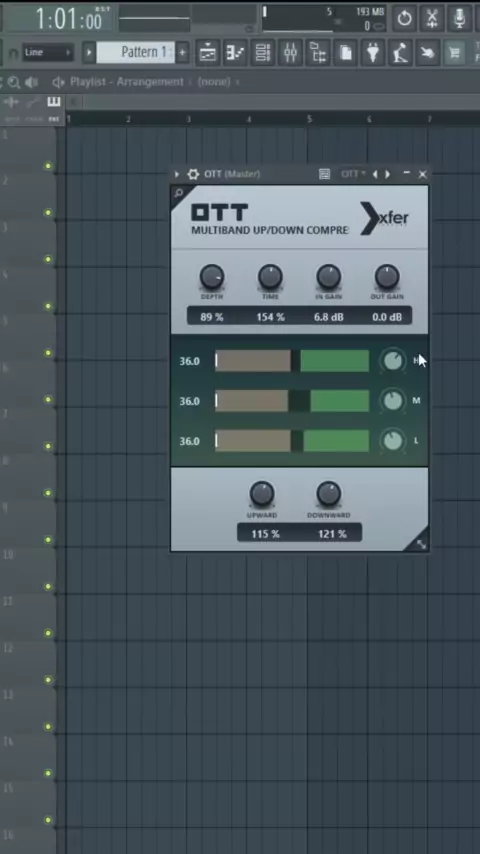Click the L band threshold meter bar
The width and height of the screenshot is (480, 854).
click(x=292, y=441)
